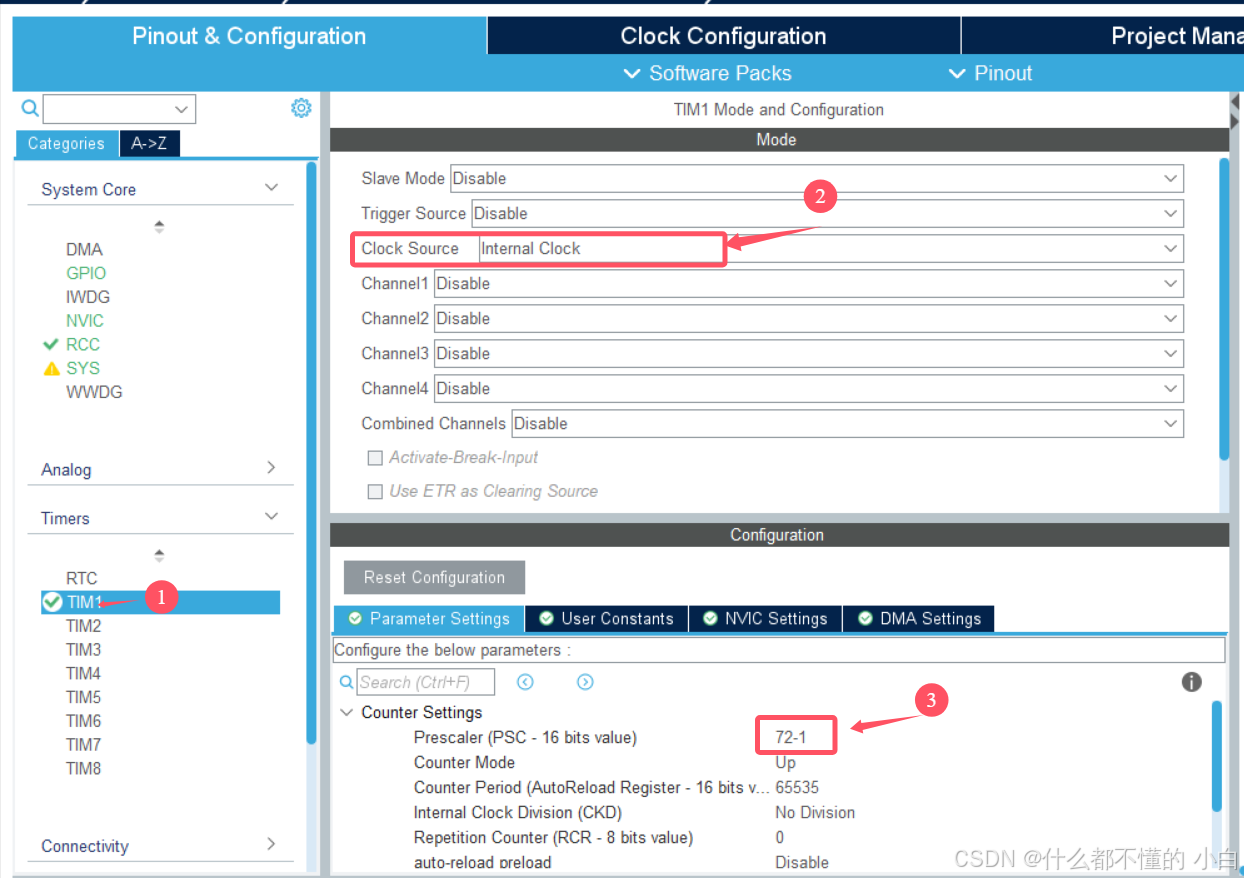Open the Channel3 dropdown
Screen dimensions: 1244x878
(809, 353)
